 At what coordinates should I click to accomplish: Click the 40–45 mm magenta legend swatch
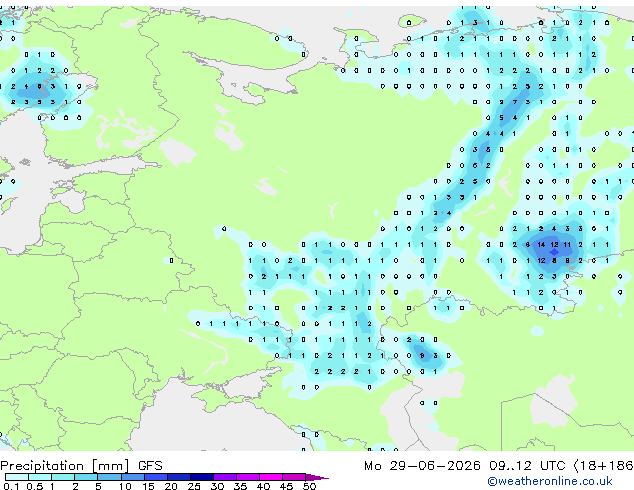[x=271, y=477]
